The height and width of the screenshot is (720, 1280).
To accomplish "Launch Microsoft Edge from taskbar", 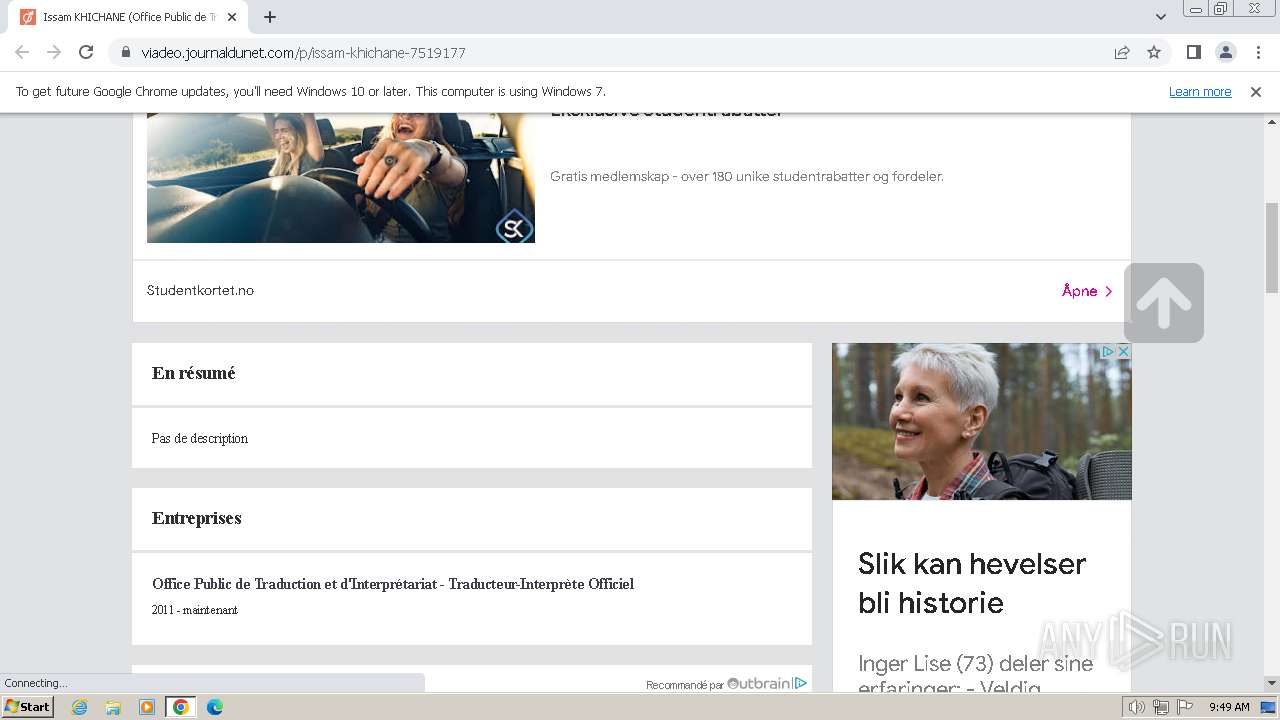I will click(x=215, y=707).
